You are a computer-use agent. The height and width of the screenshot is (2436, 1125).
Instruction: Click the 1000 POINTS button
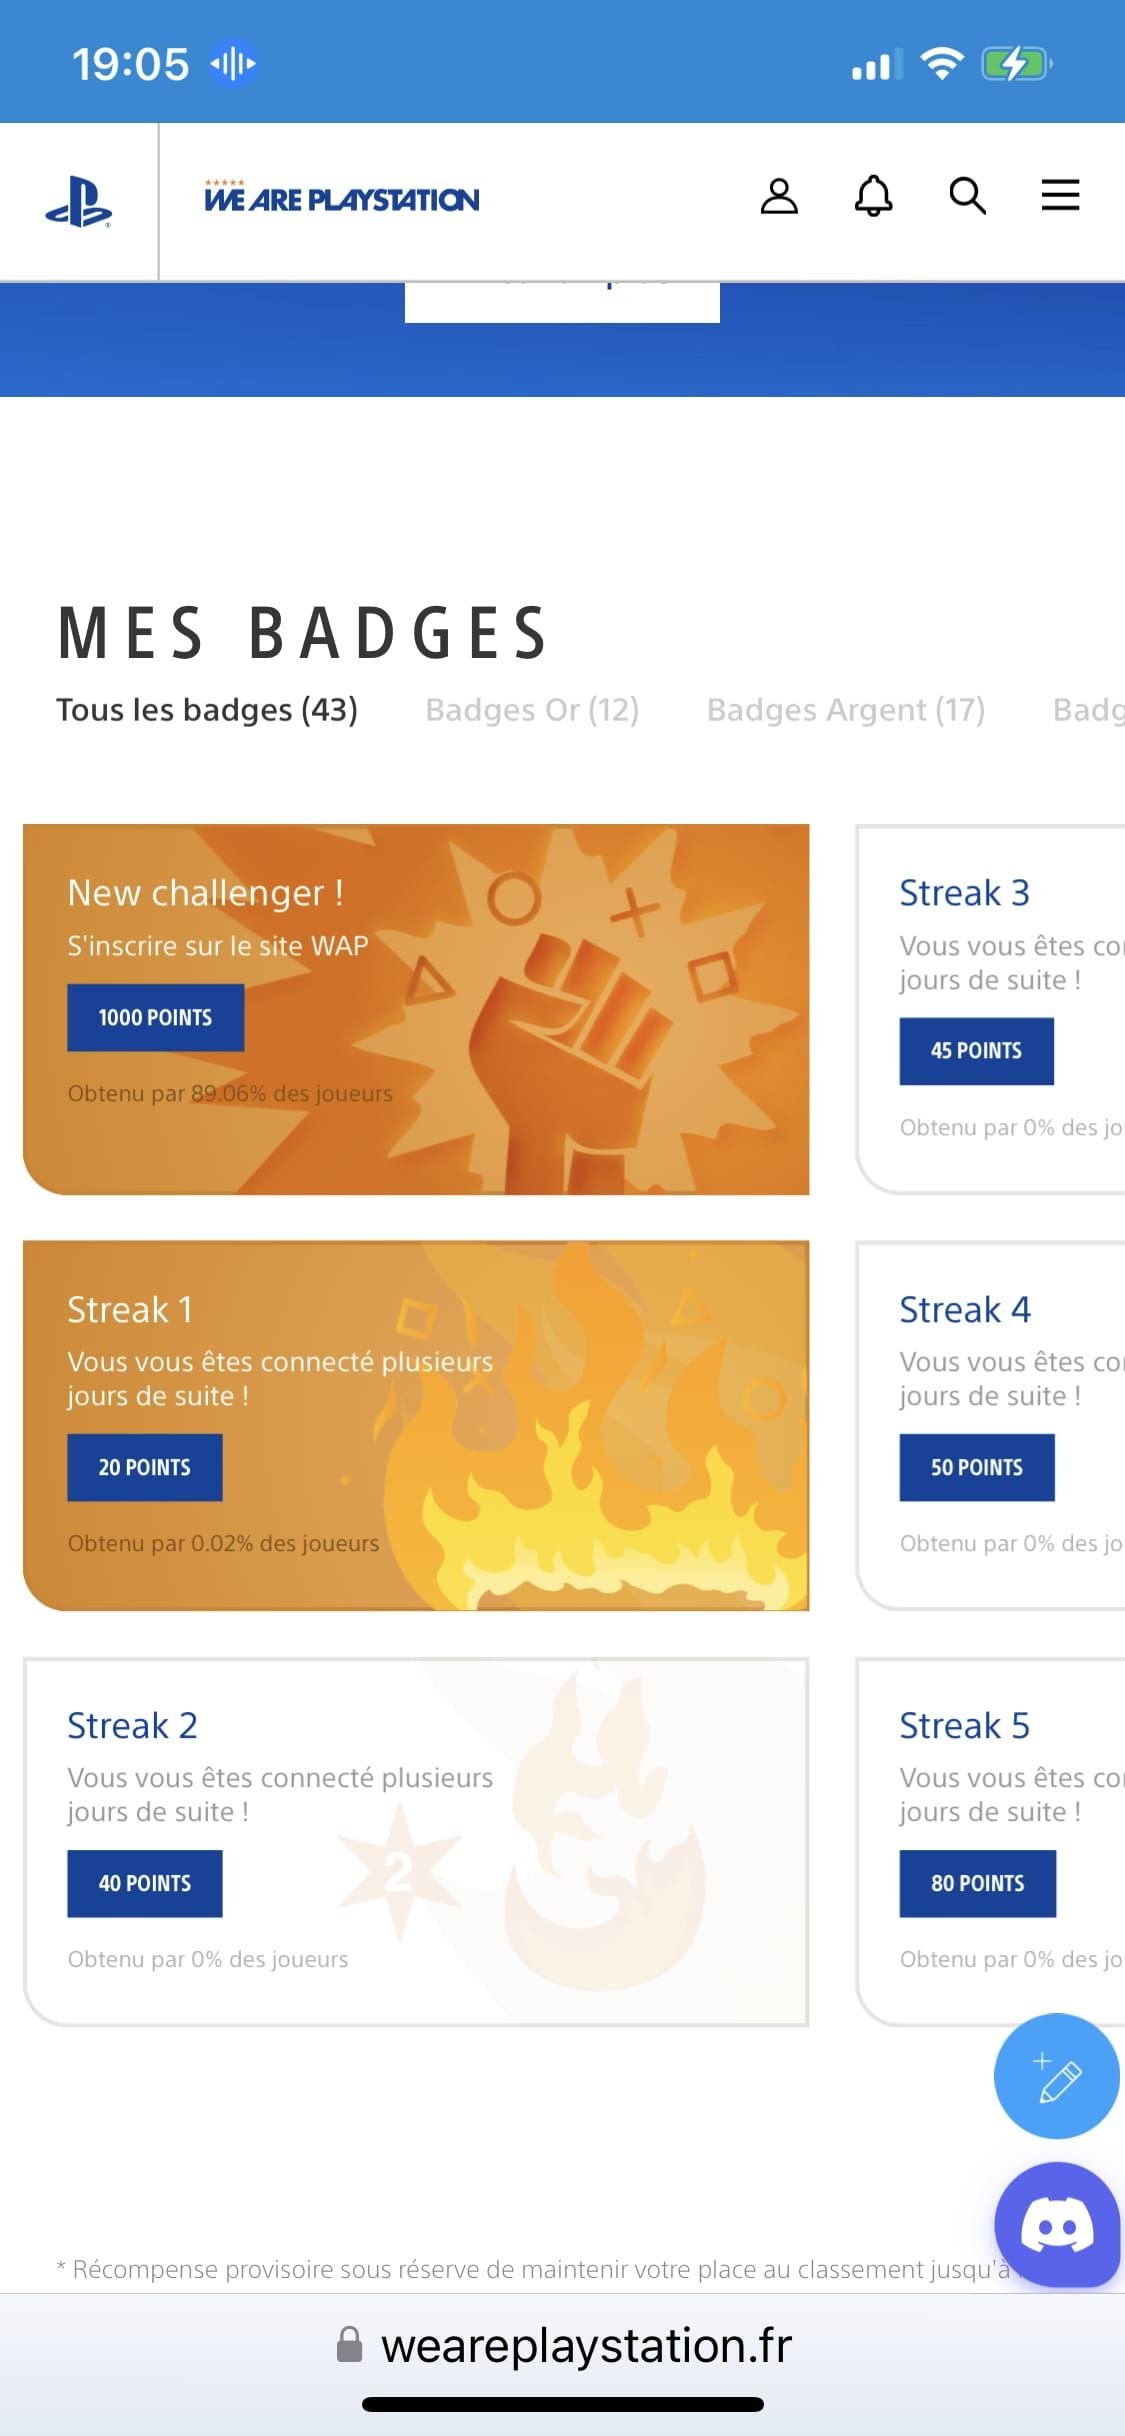[155, 1018]
